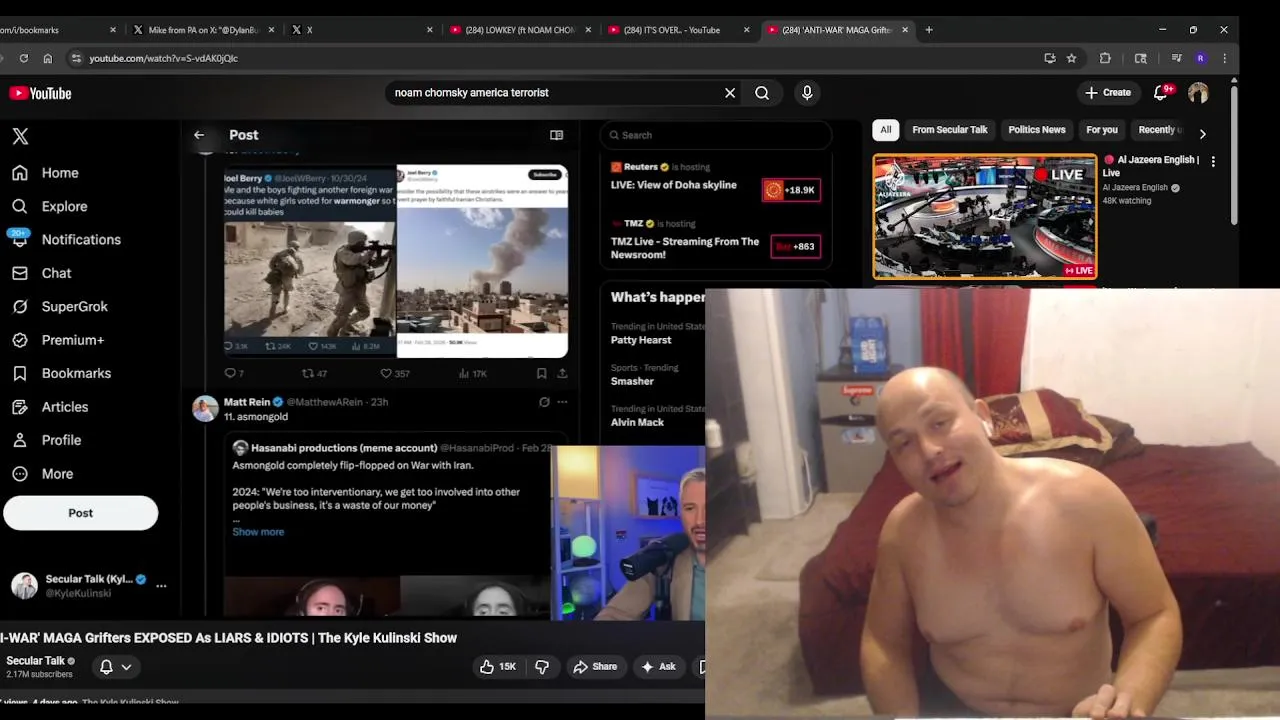This screenshot has width=1280, height=720.
Task: Click Patty Hearst trending topic
Action: [x=641, y=340]
